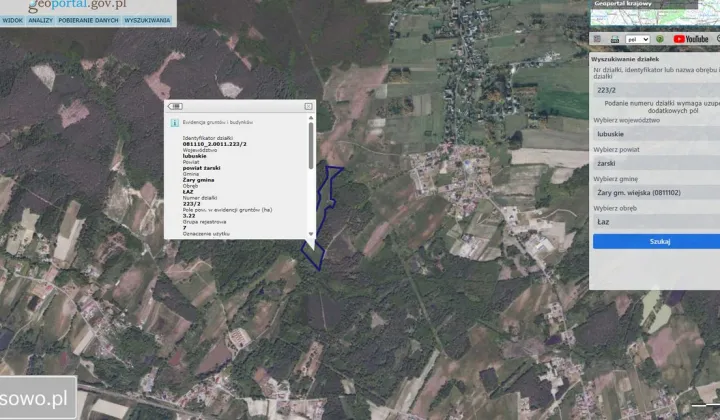
Task: Open the ANALIZY menu
Action: [40, 20]
